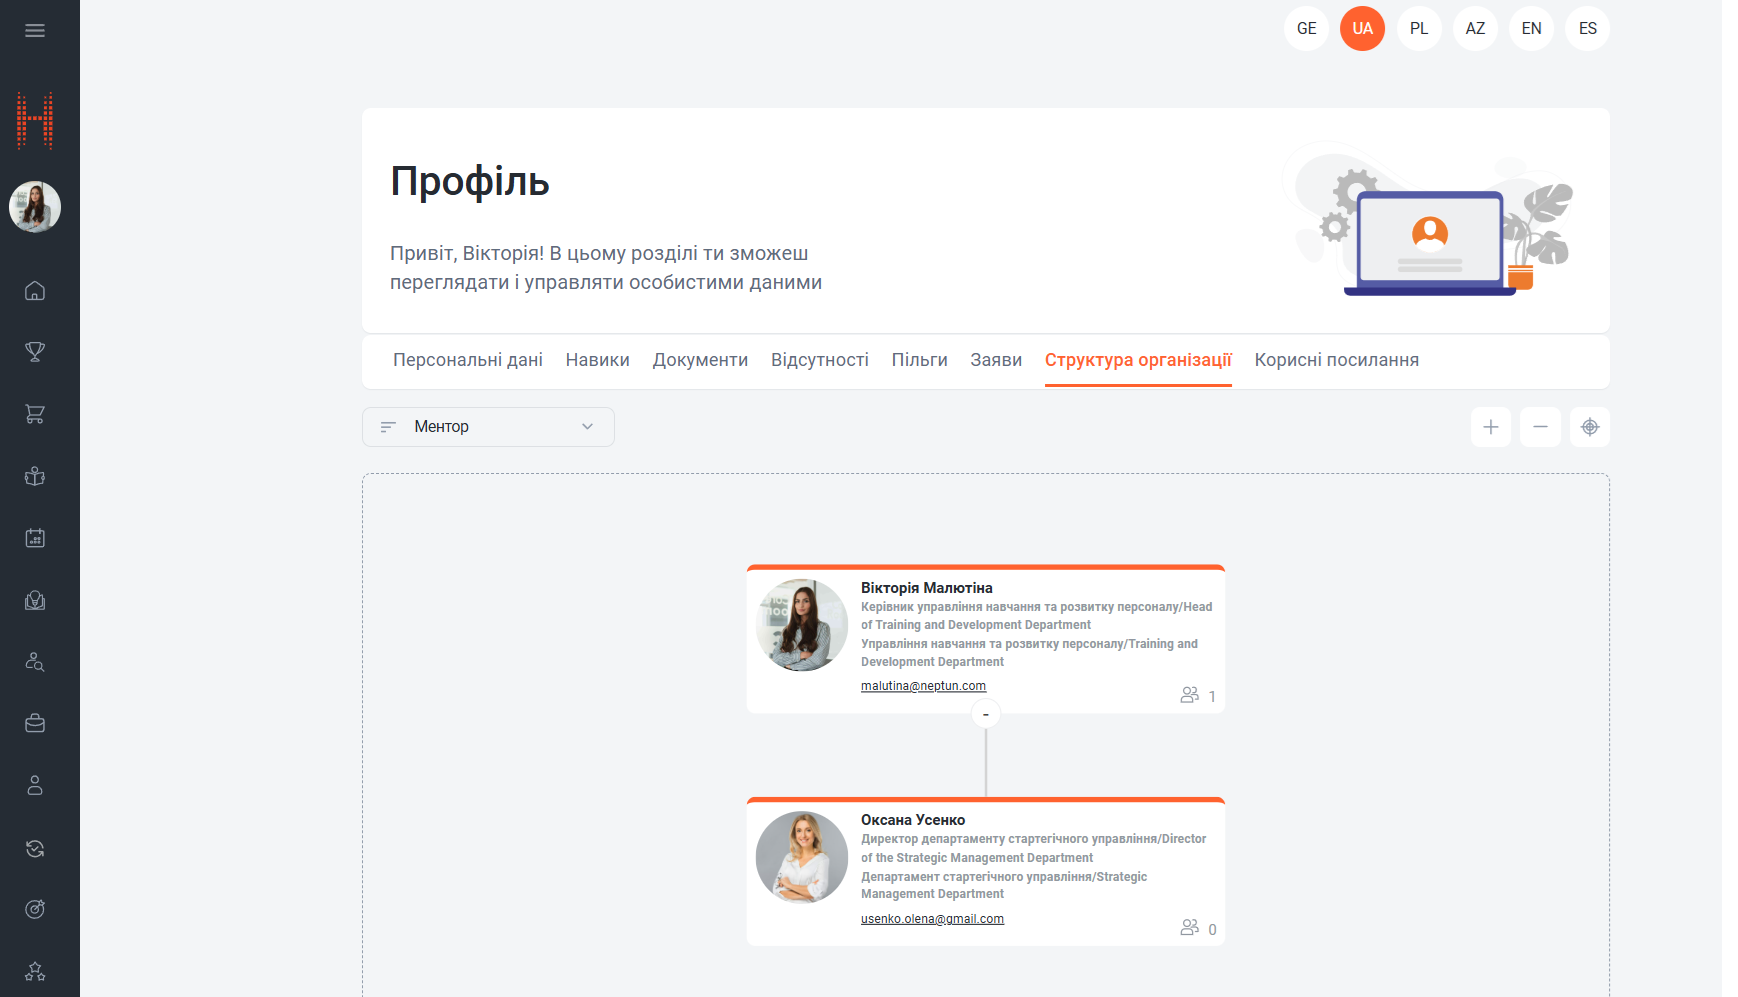Image resolution: width=1738 pixels, height=997 pixels.
Task: Select the shopping cart icon
Action: [35, 414]
